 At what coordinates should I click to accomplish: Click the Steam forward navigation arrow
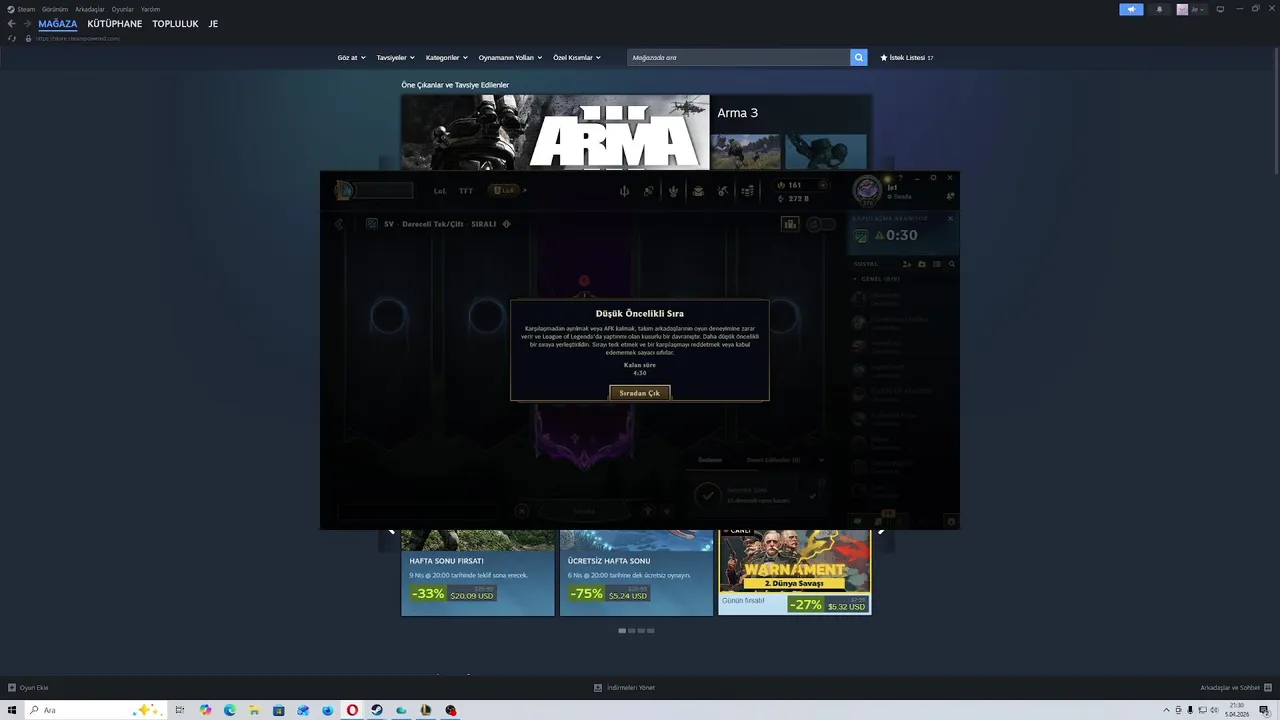coord(27,24)
